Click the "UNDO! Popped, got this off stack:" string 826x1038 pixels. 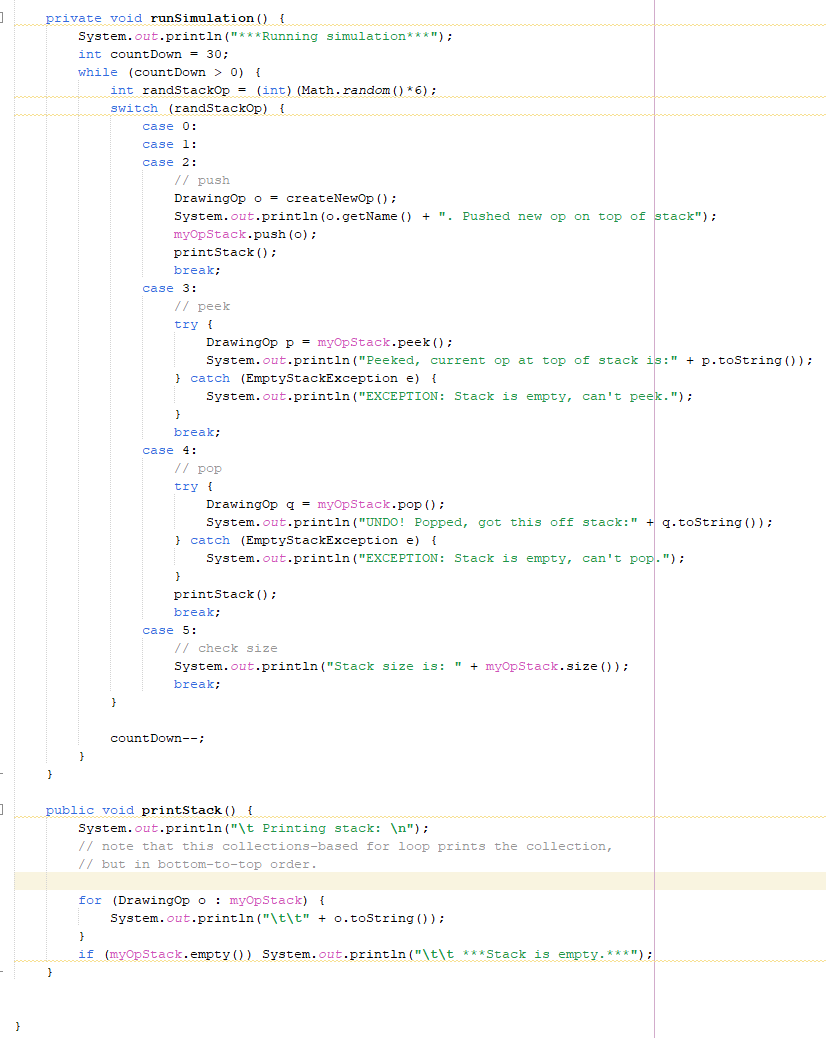498,522
